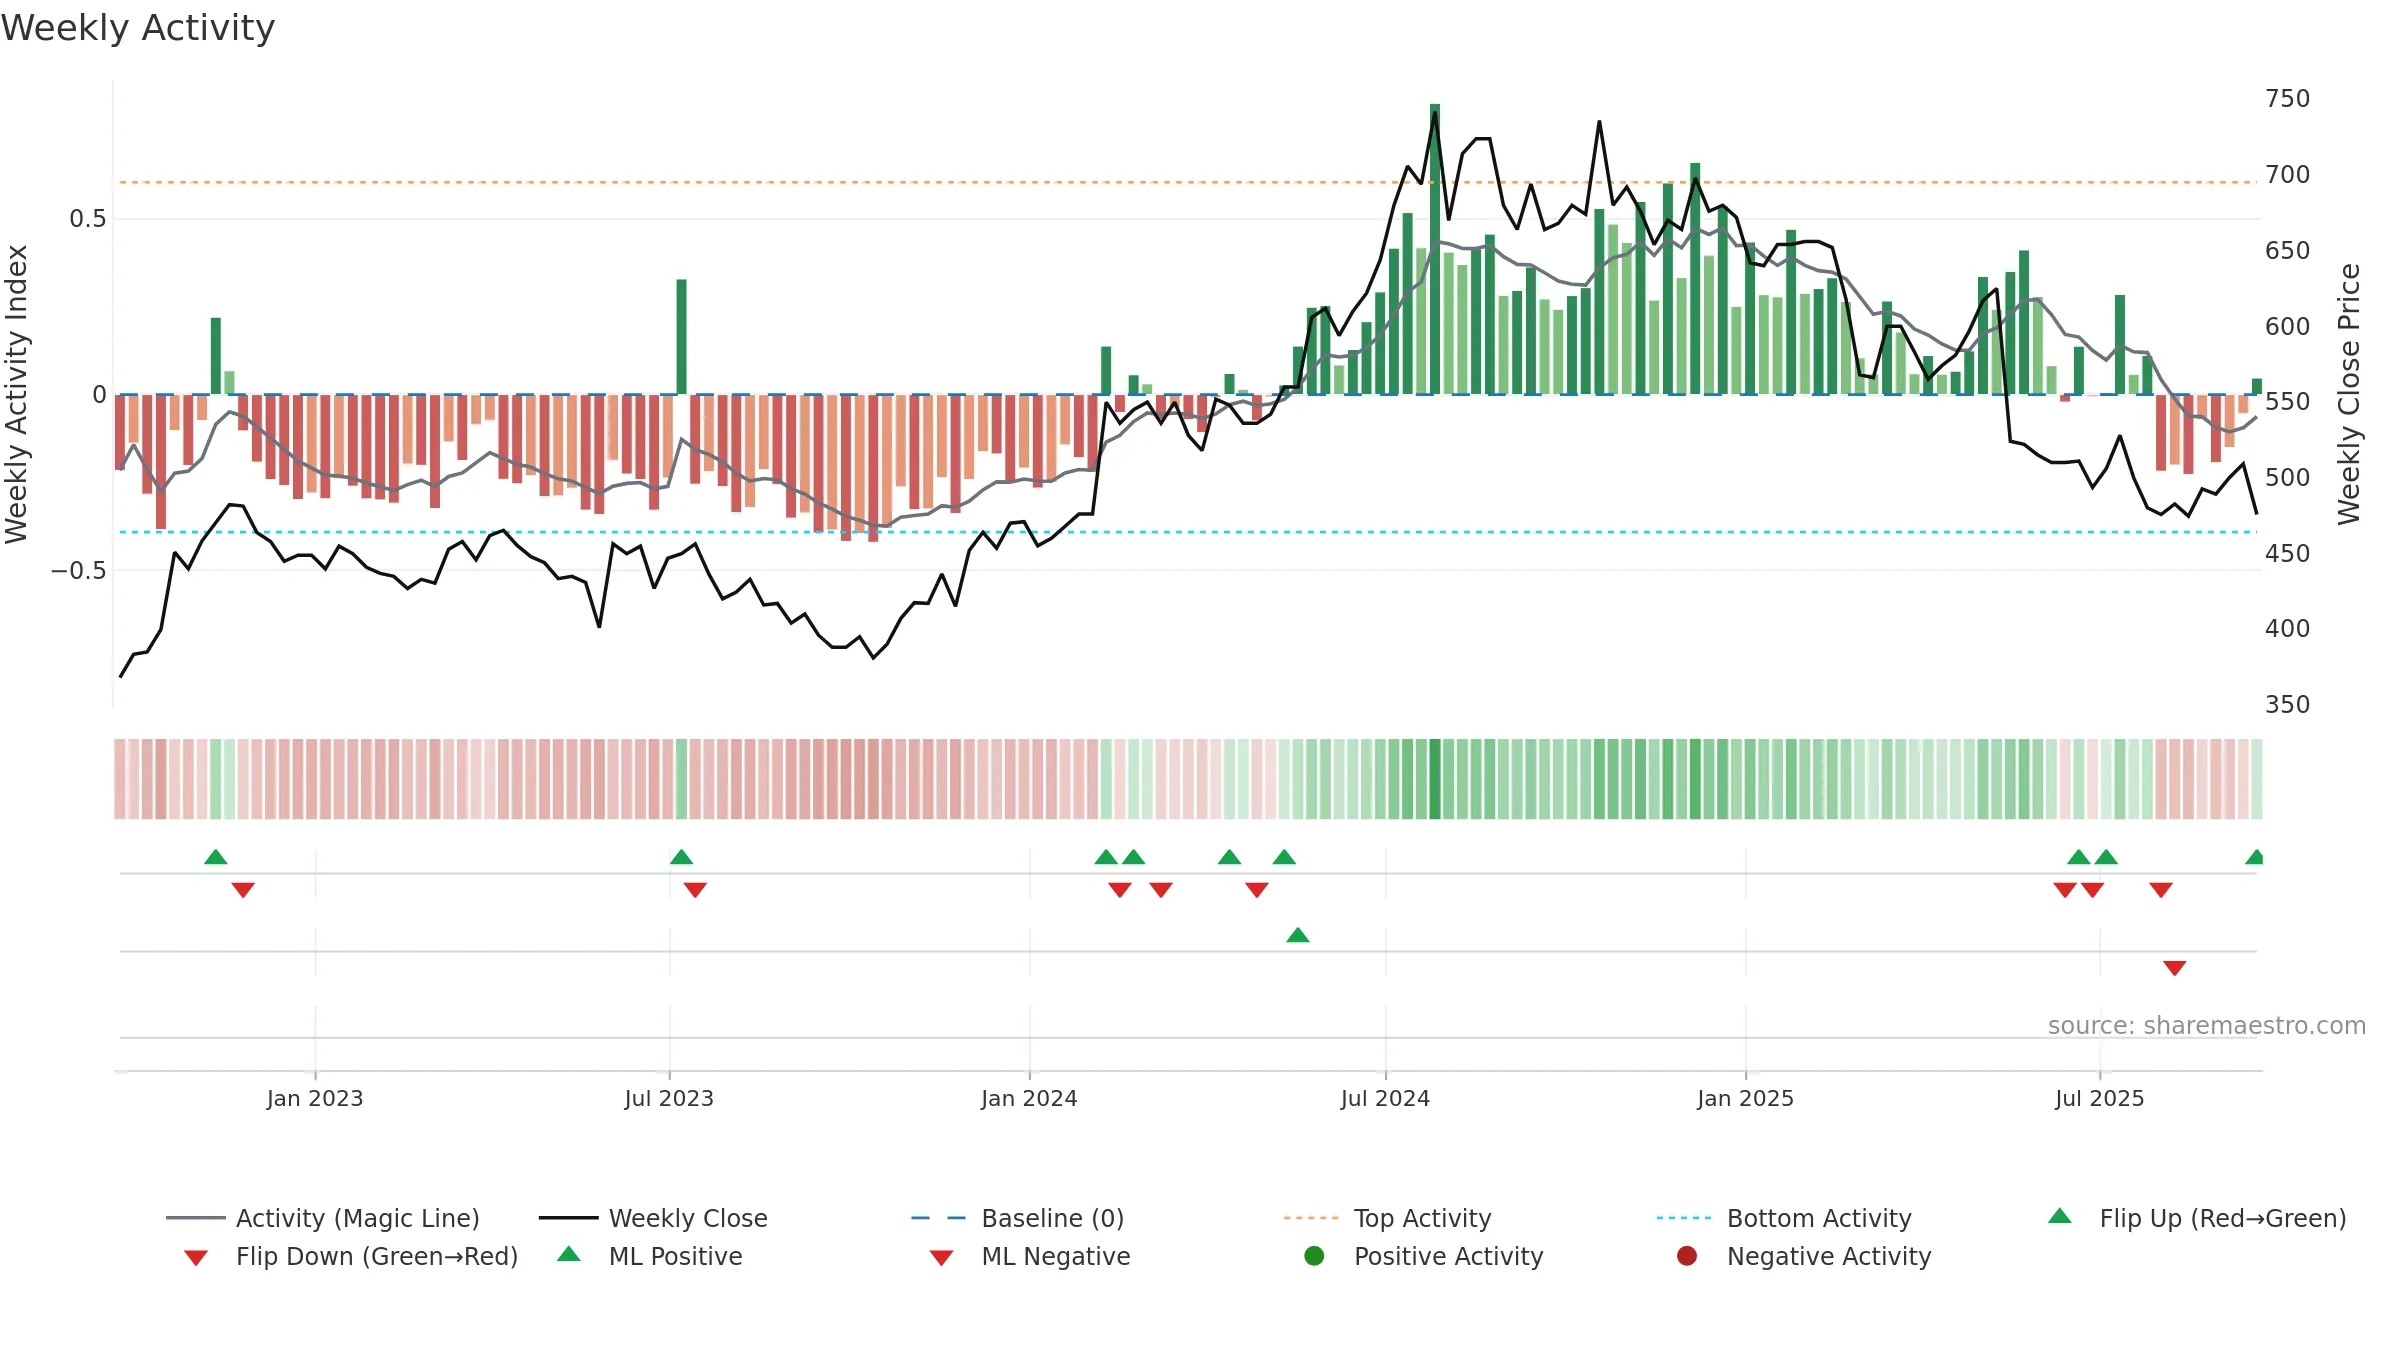The image size is (2400, 1350).
Task: Click the tall green bar just after Jul 2023
Action: click(681, 337)
